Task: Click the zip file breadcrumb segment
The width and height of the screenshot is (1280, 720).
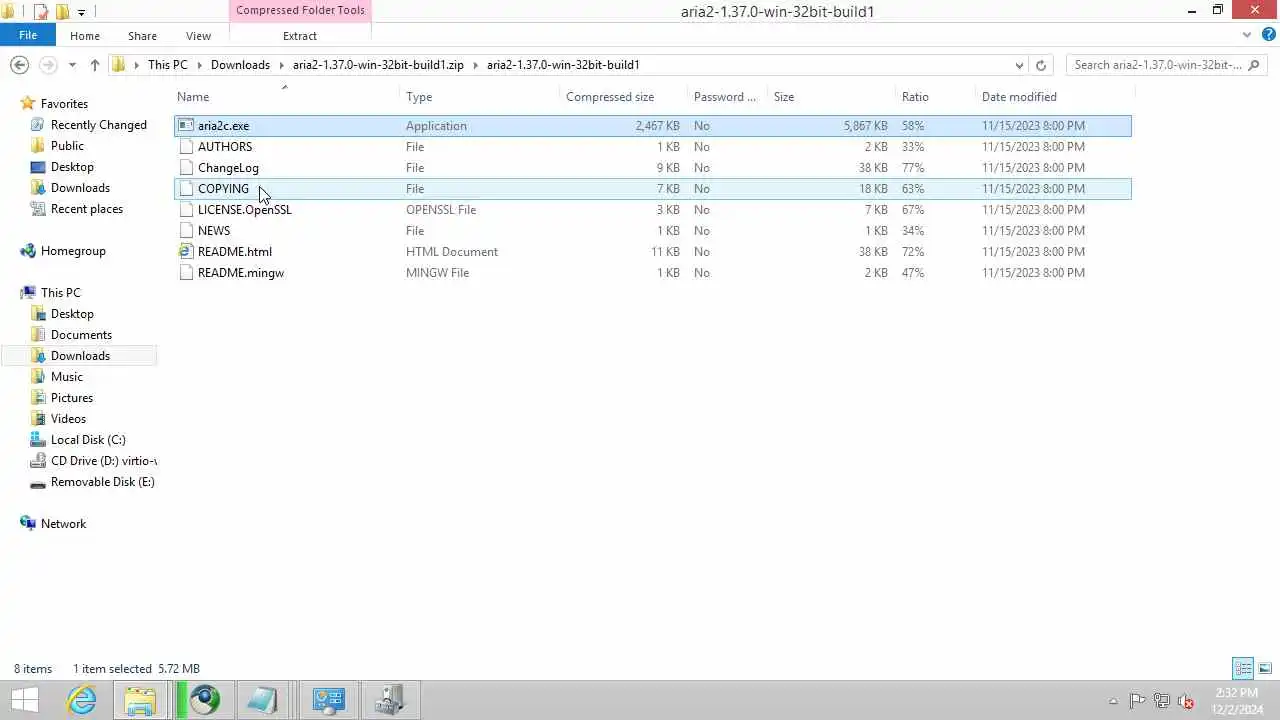Action: tap(378, 65)
